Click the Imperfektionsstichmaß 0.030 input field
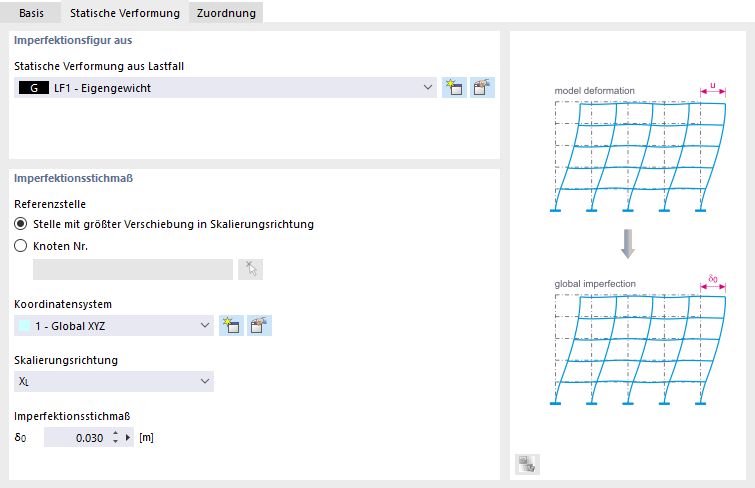 pyautogui.click(x=76, y=437)
